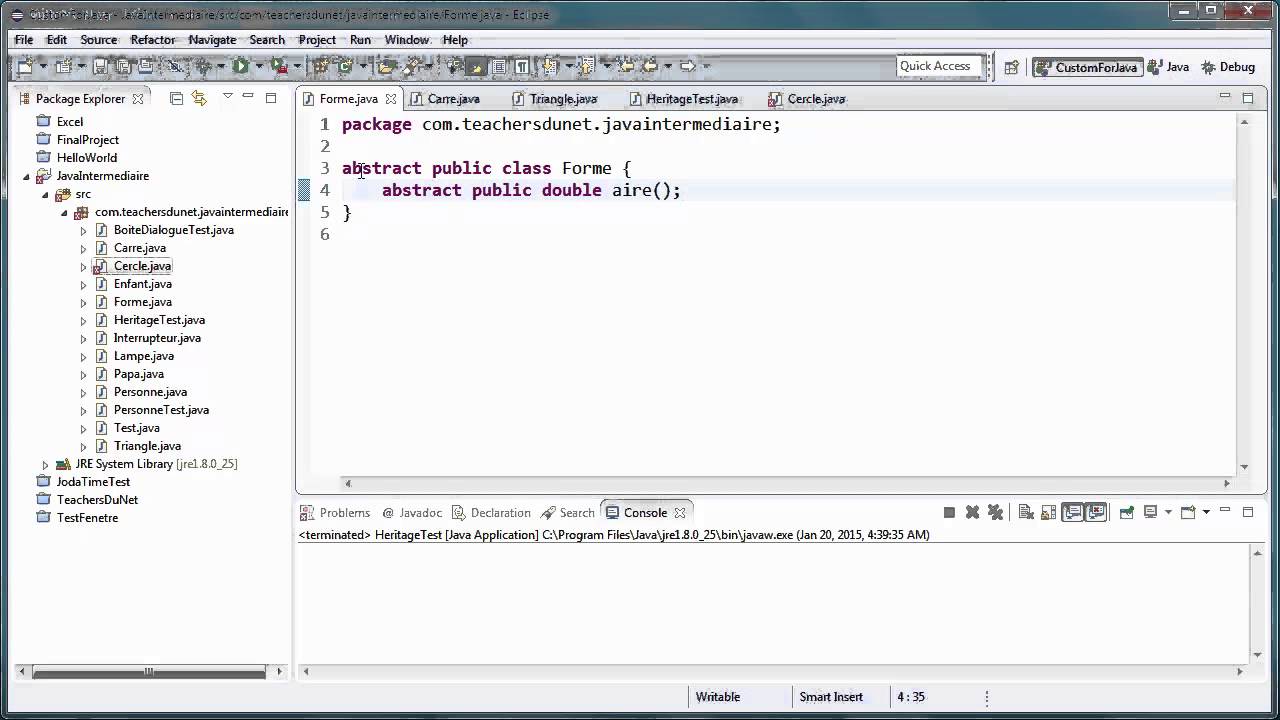Viewport: 1280px width, 720px height.
Task: Select Cercle.java in Package Explorer
Action: [142, 266]
